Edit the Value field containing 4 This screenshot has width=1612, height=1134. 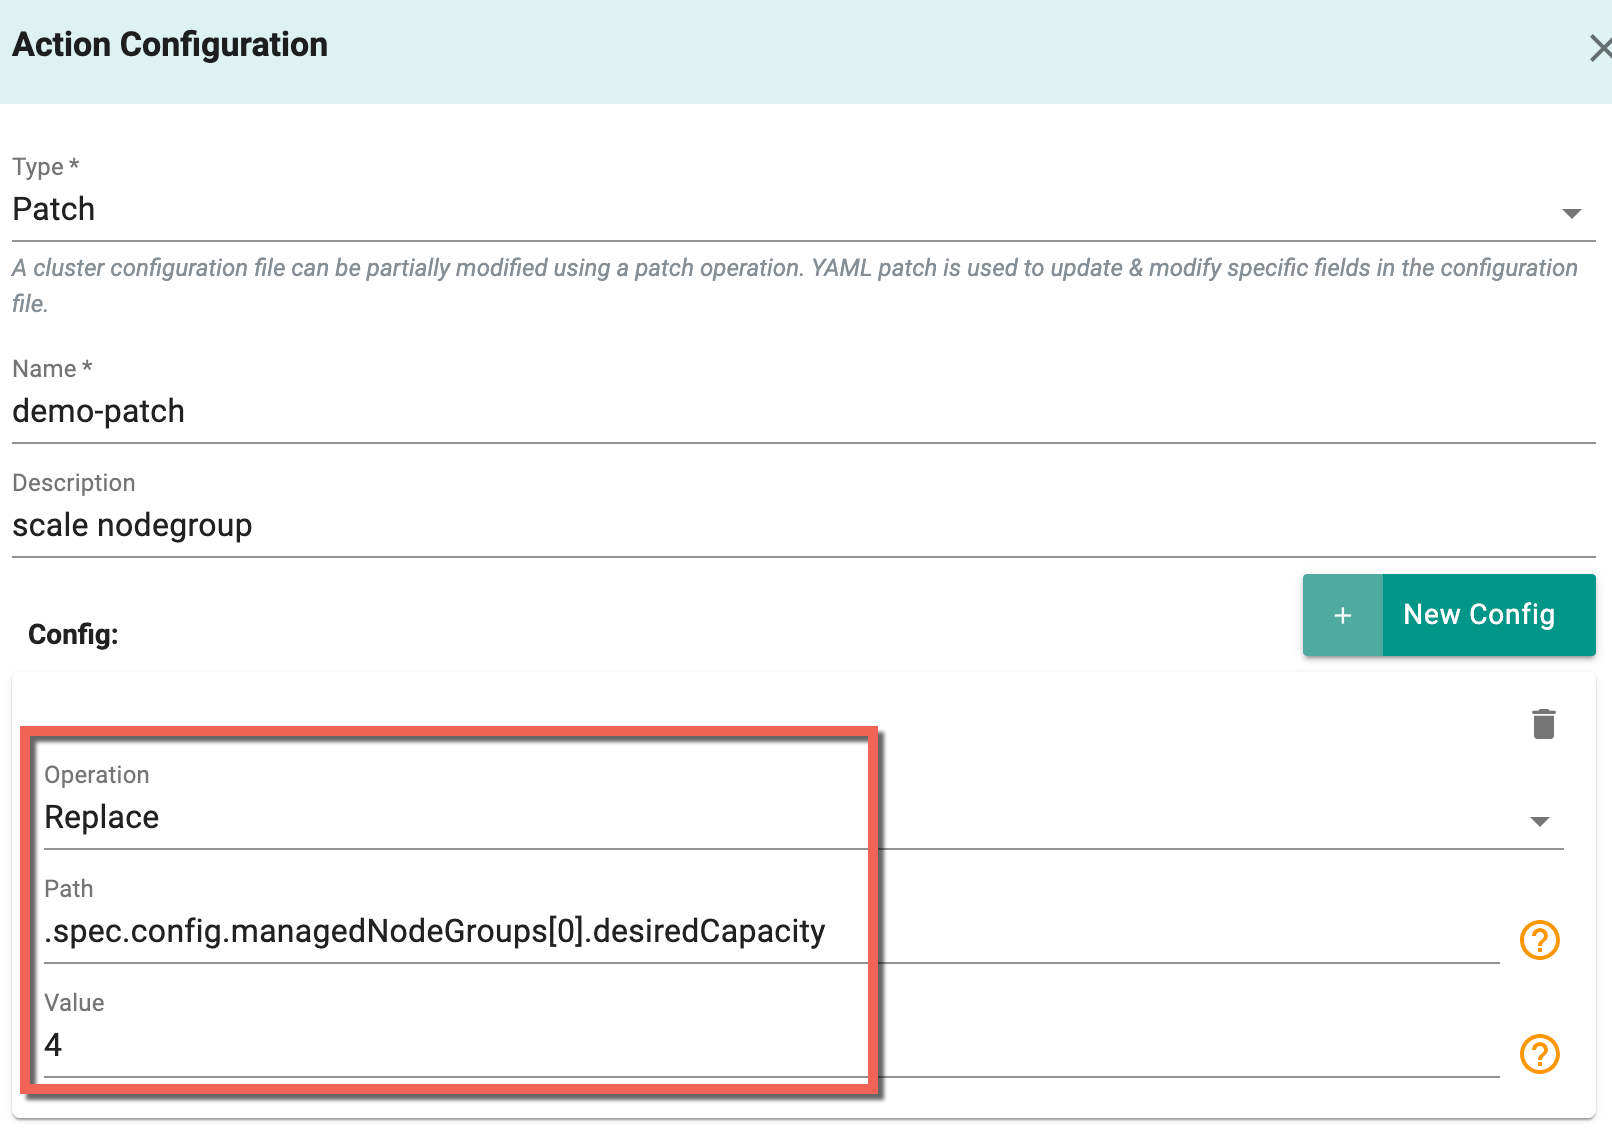tap(771, 1046)
